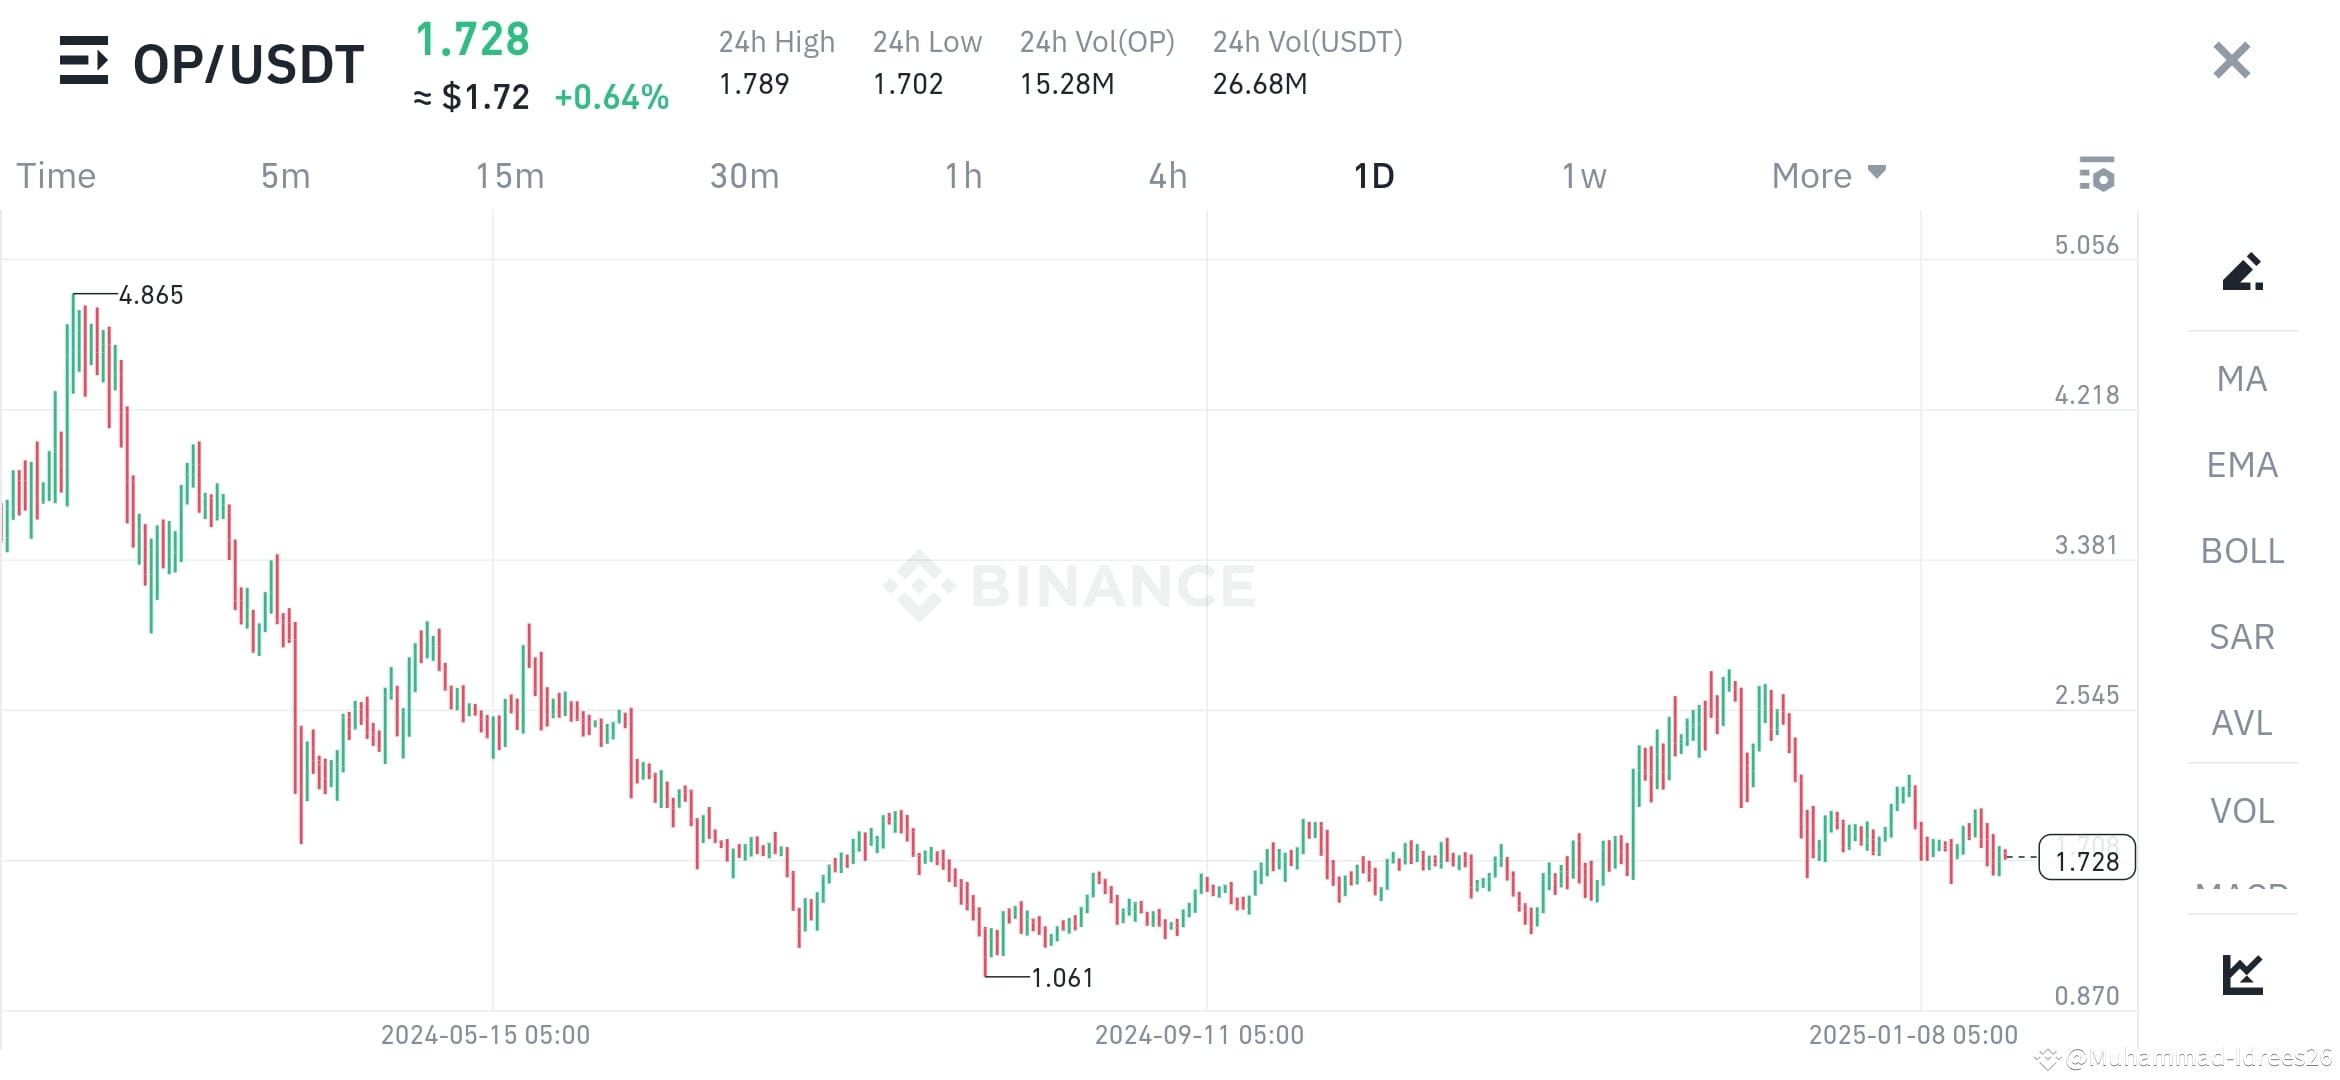This screenshot has width=2340, height=1080.
Task: Toggle the BOLL Bollinger Bands indicator
Action: [x=2241, y=551]
